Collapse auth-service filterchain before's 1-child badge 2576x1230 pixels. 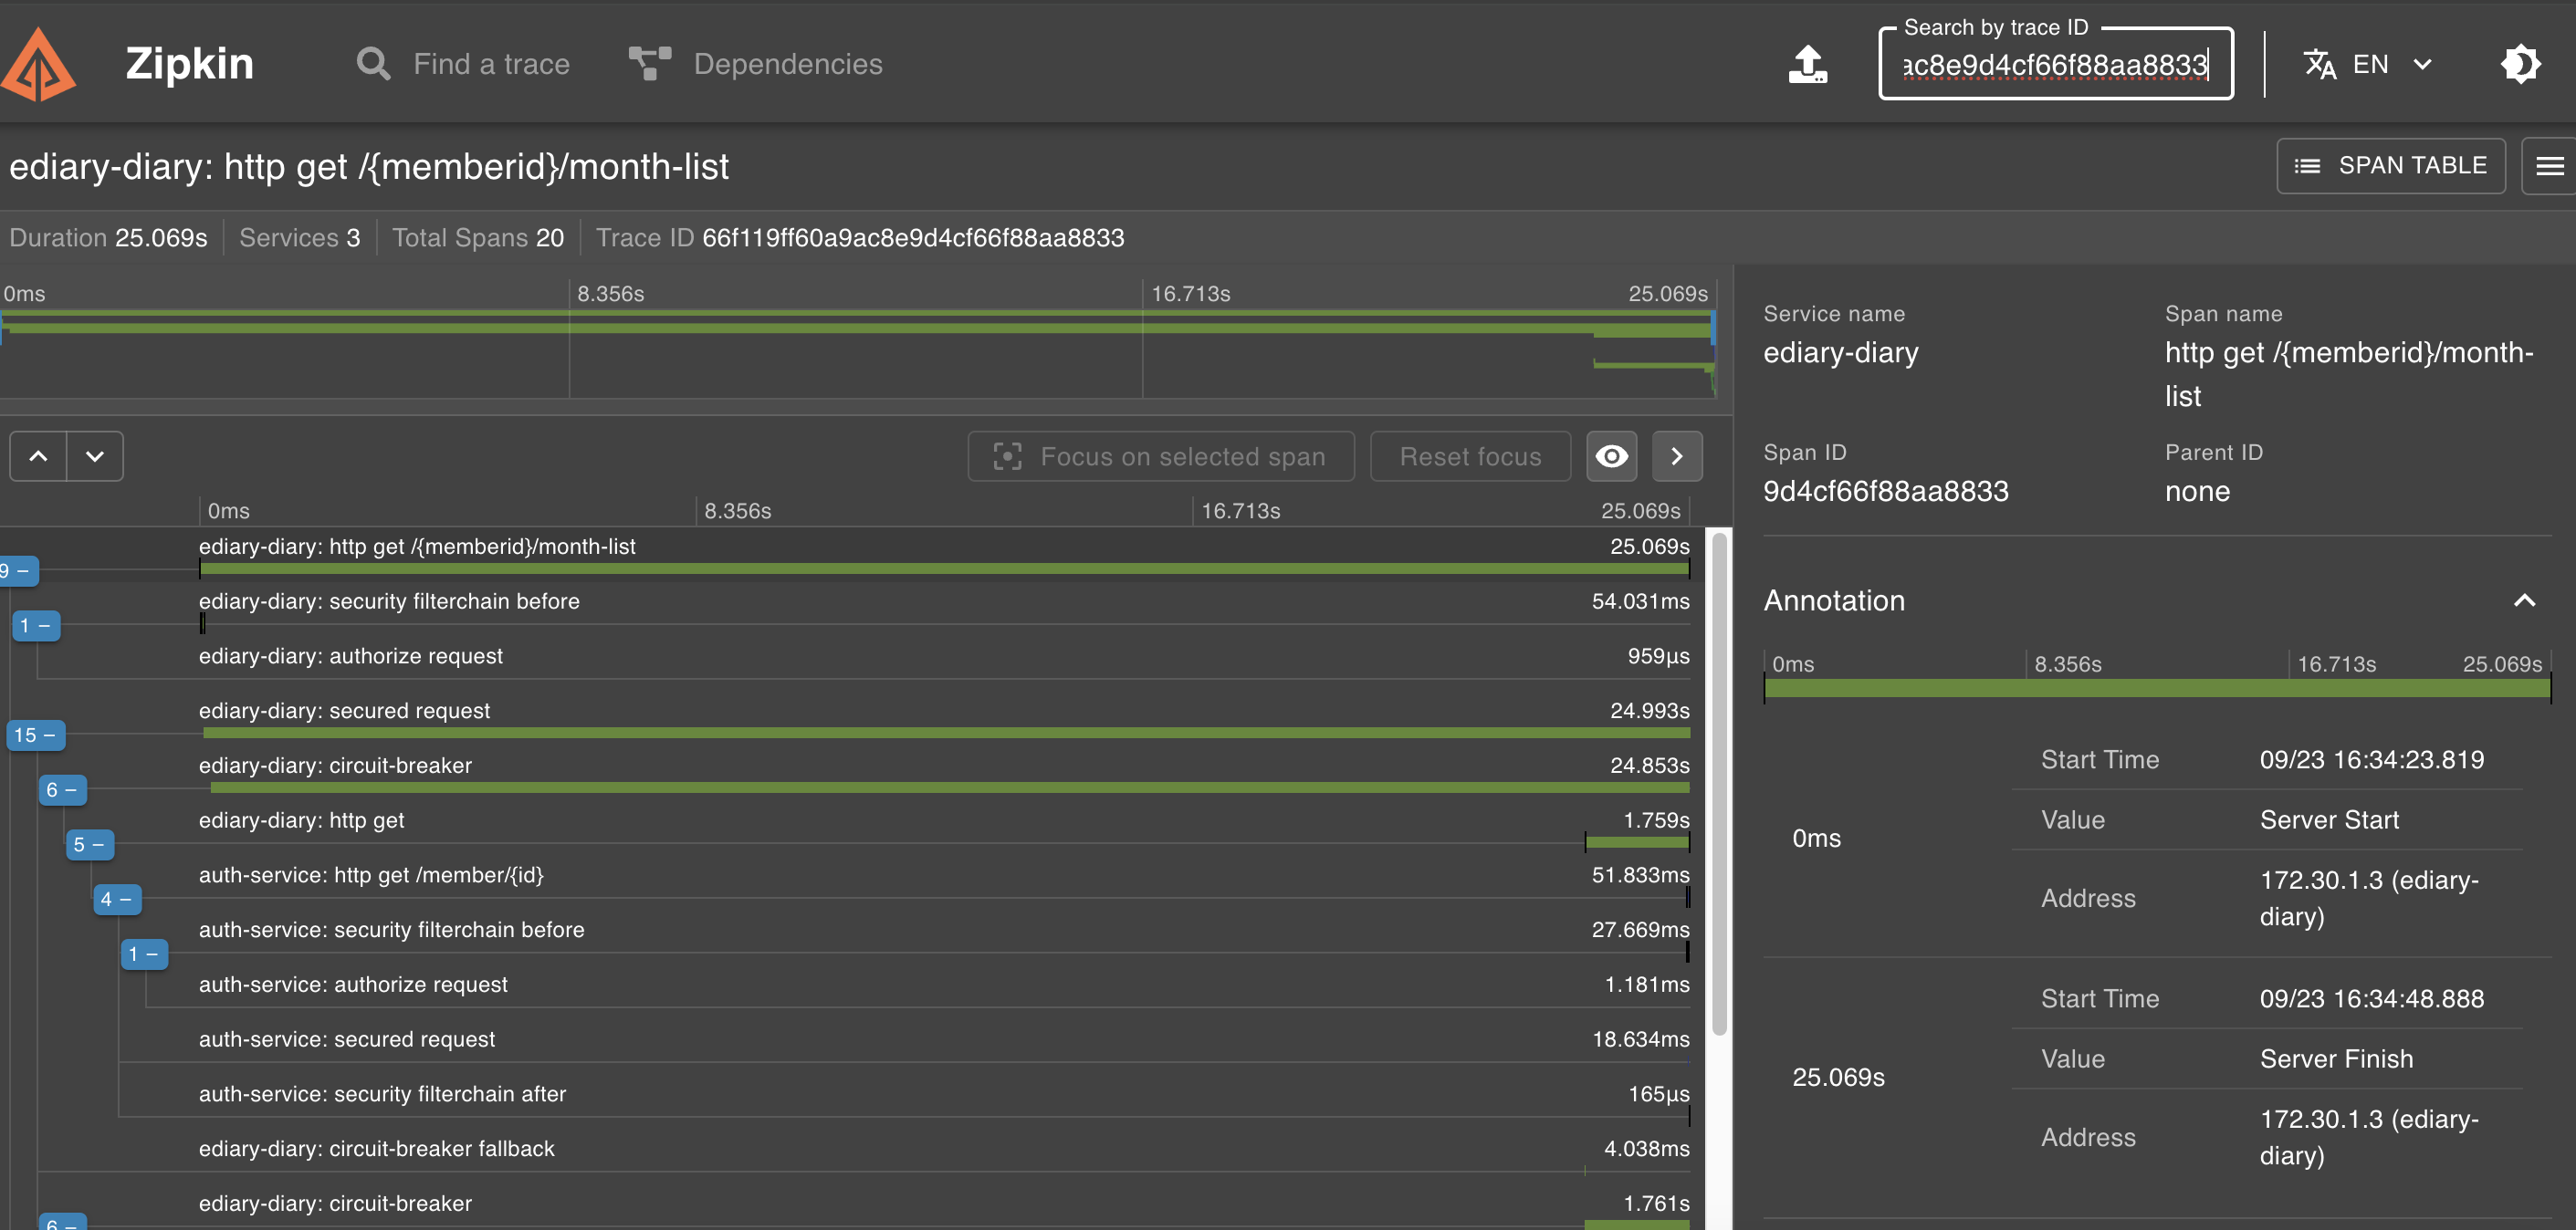point(144,954)
